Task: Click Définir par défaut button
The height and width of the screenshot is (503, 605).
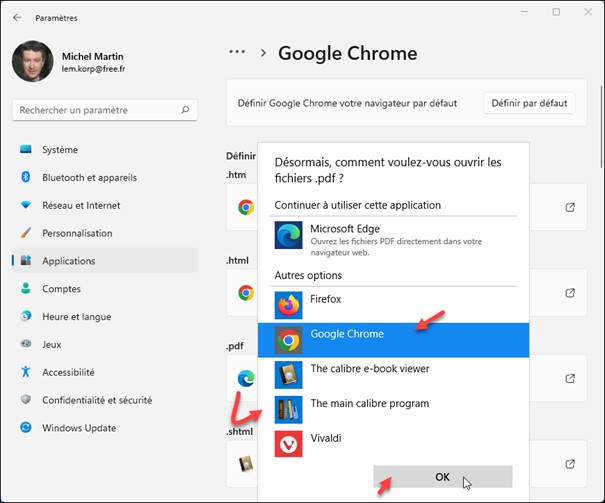Action: point(530,103)
